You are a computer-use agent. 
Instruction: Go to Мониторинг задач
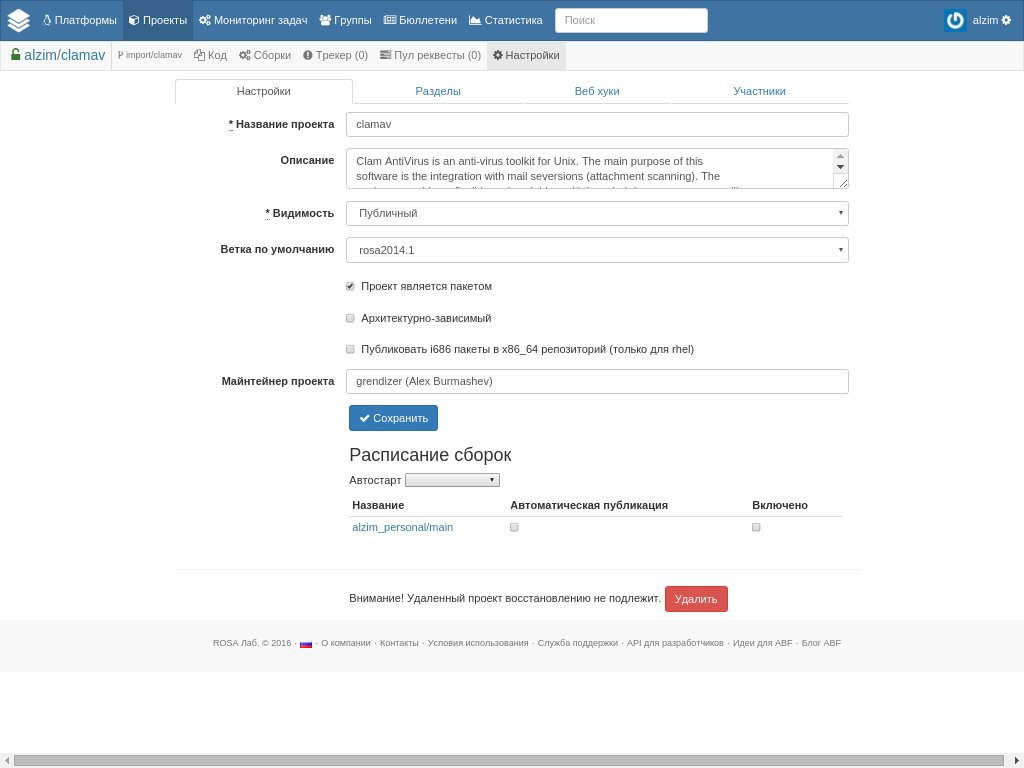[x=253, y=20]
